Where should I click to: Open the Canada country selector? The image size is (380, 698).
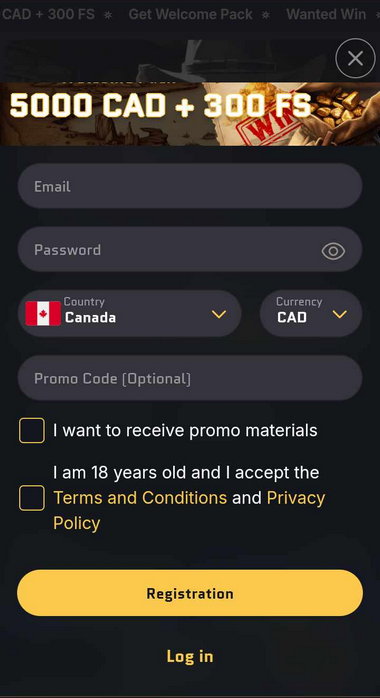tap(129, 313)
